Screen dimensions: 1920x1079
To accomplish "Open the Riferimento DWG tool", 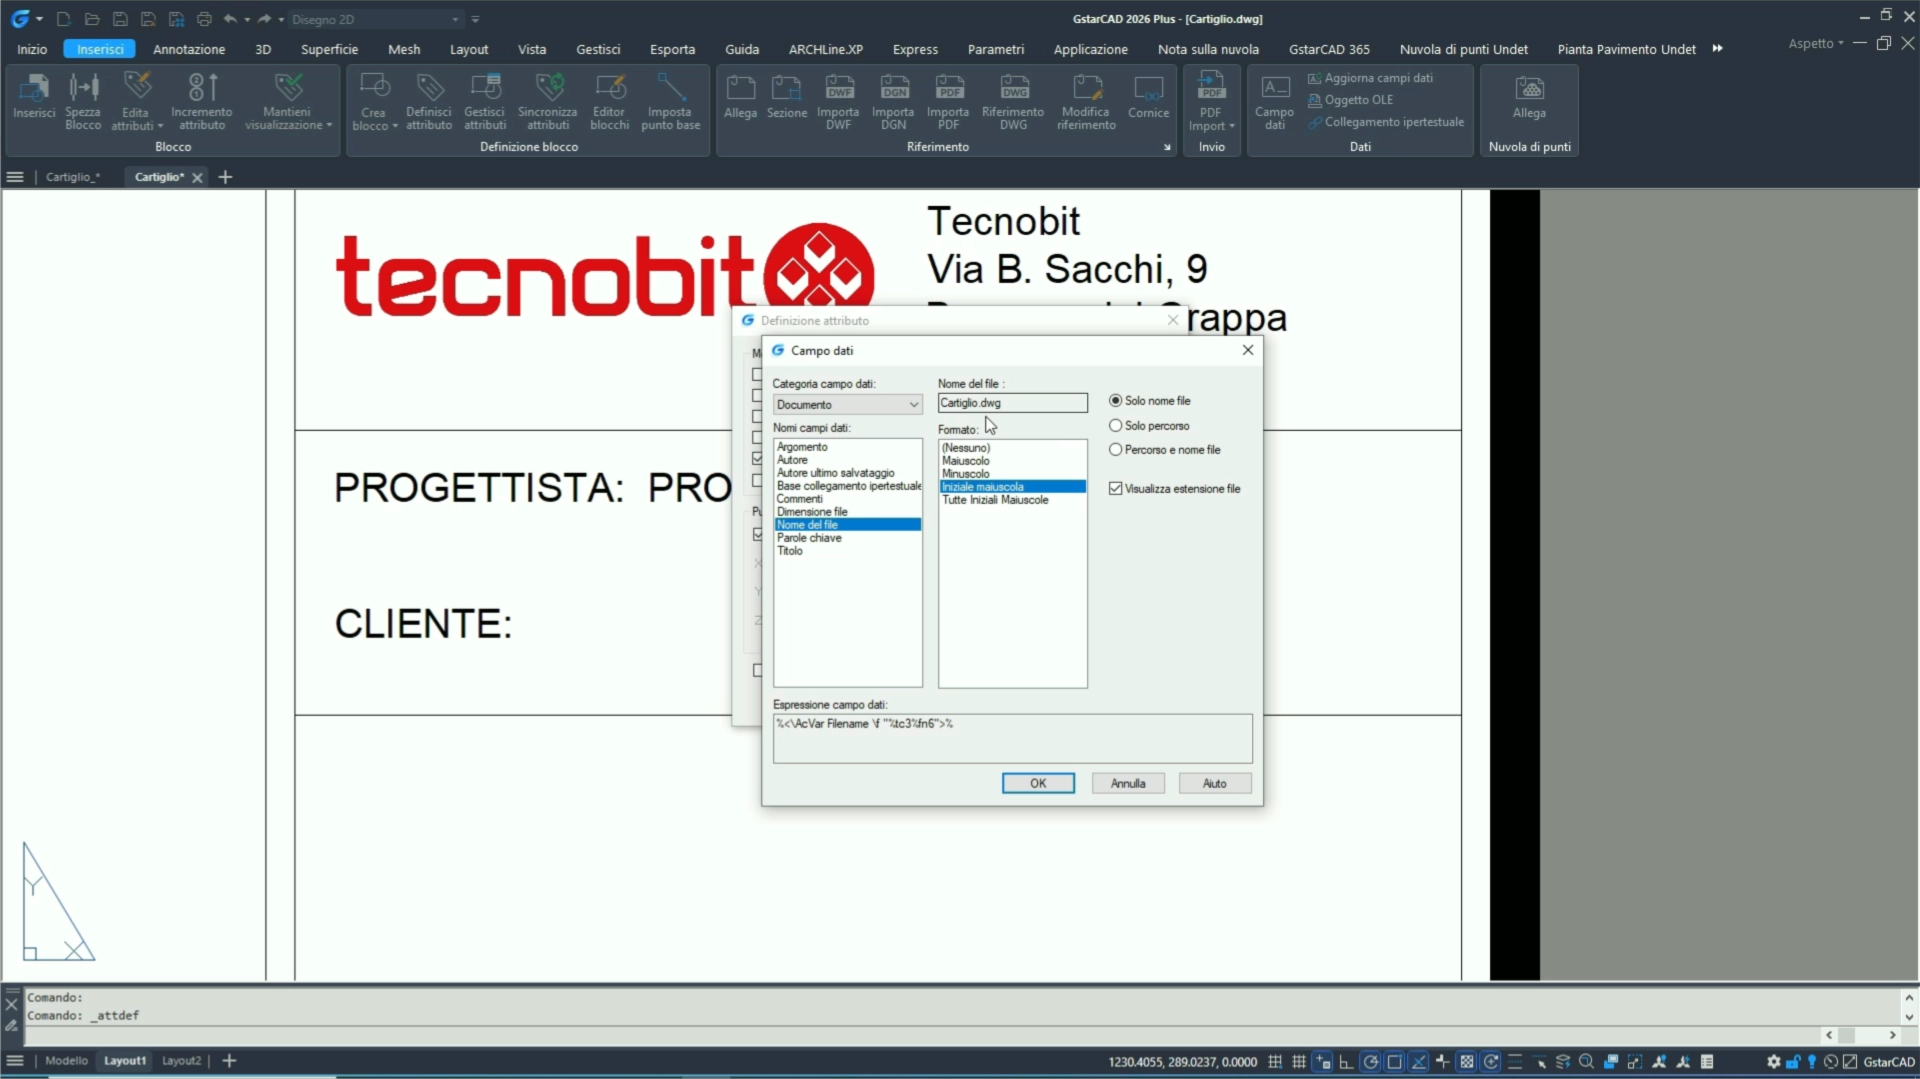I will pyautogui.click(x=1013, y=100).
